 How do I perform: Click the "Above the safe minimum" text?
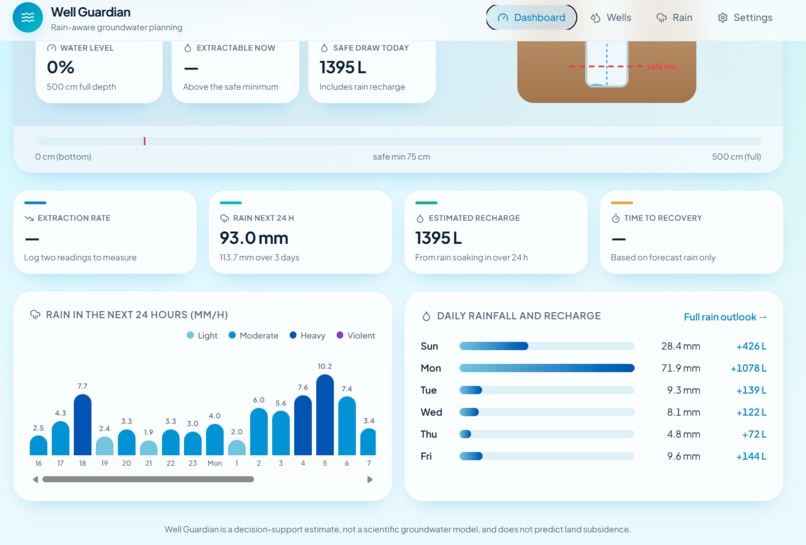tap(231, 87)
